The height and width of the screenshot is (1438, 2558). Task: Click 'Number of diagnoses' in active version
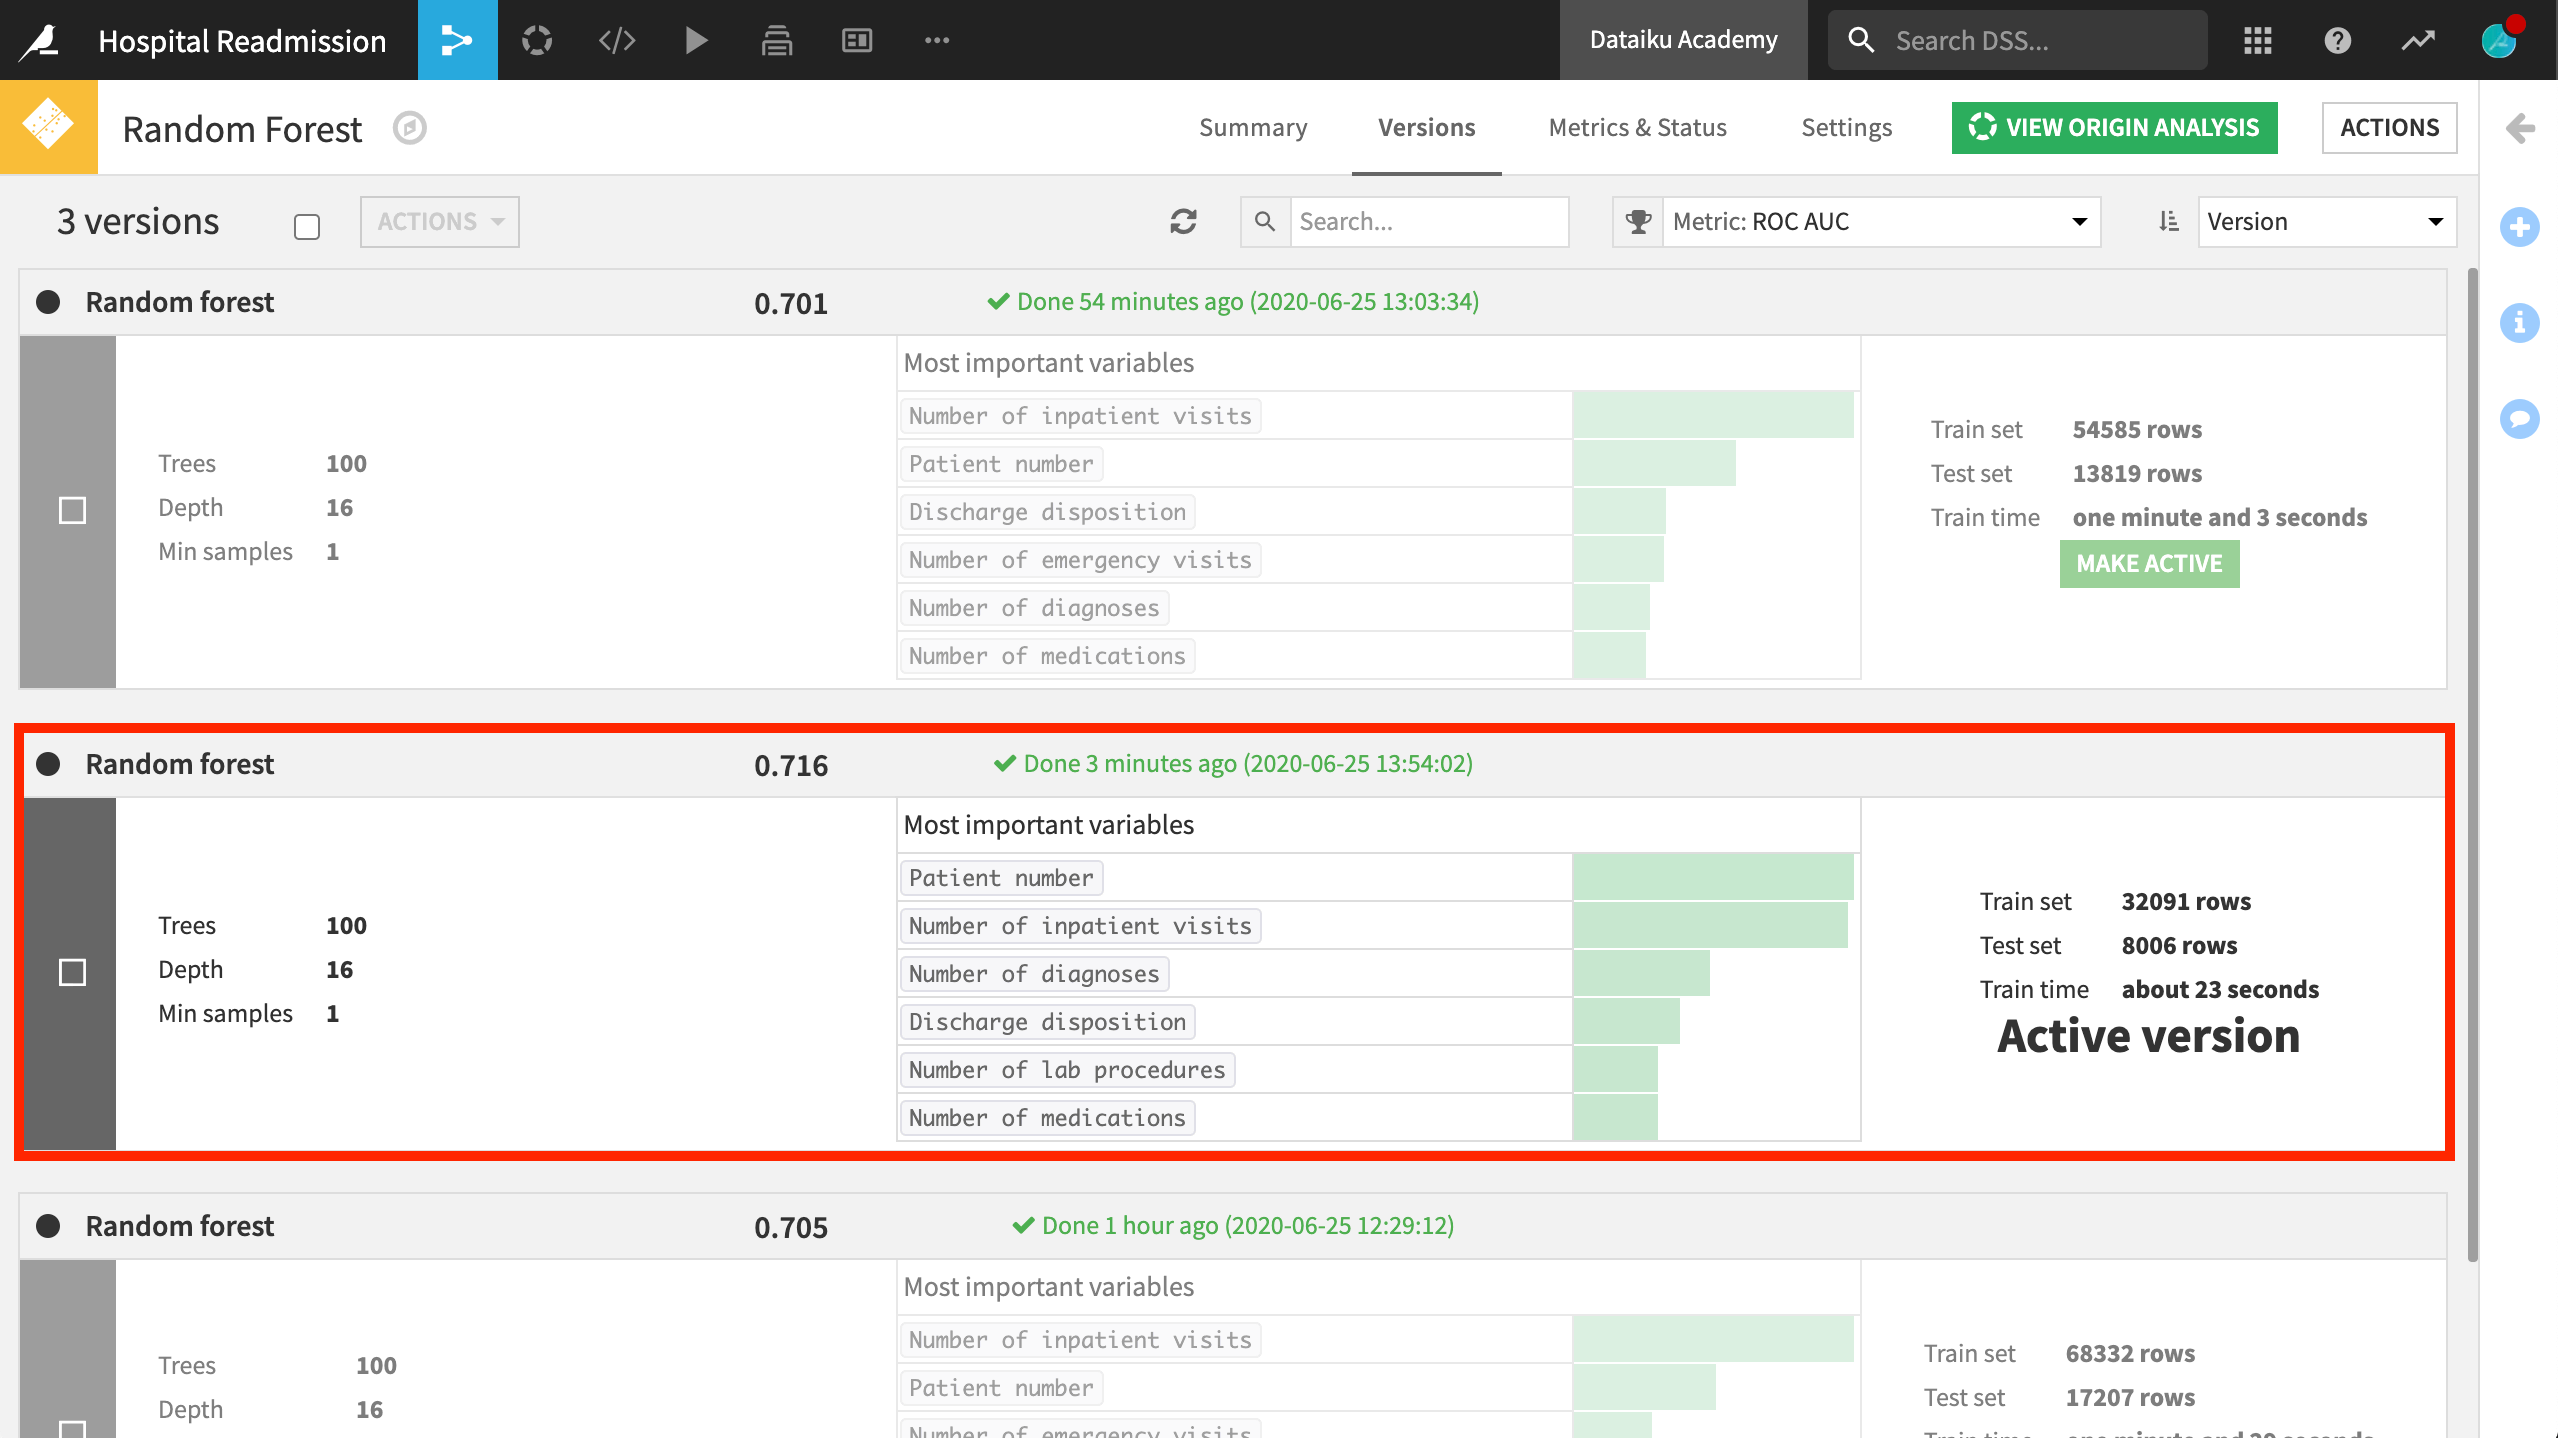(x=1034, y=974)
